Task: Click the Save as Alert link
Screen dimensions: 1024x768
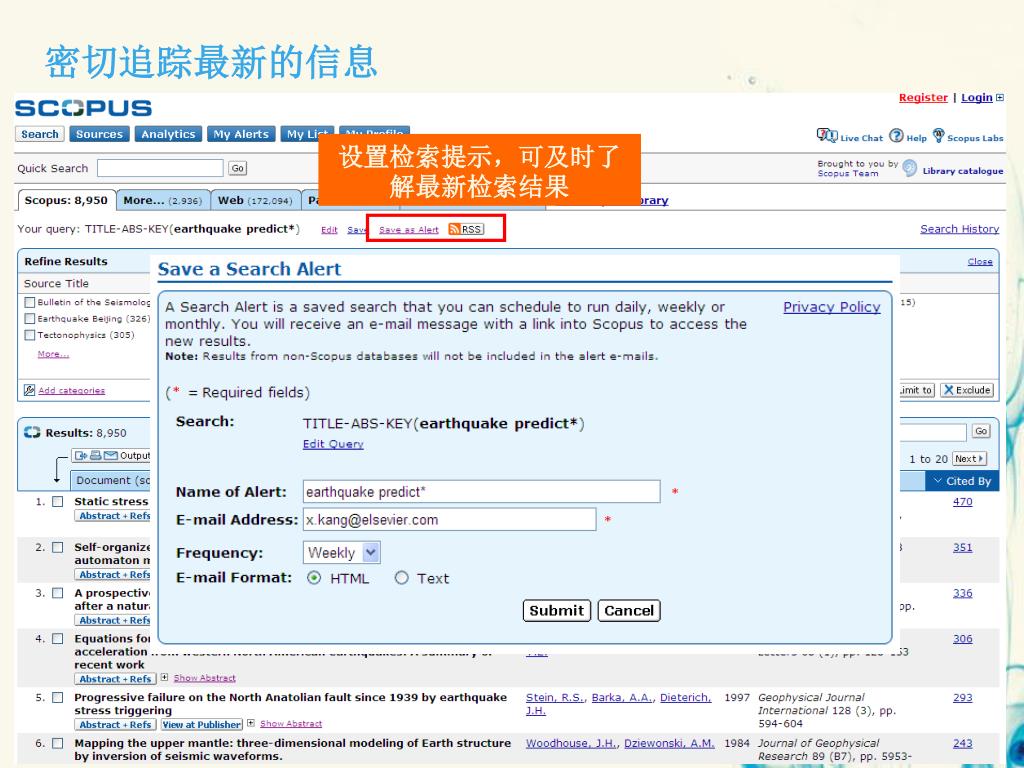Action: [x=409, y=230]
